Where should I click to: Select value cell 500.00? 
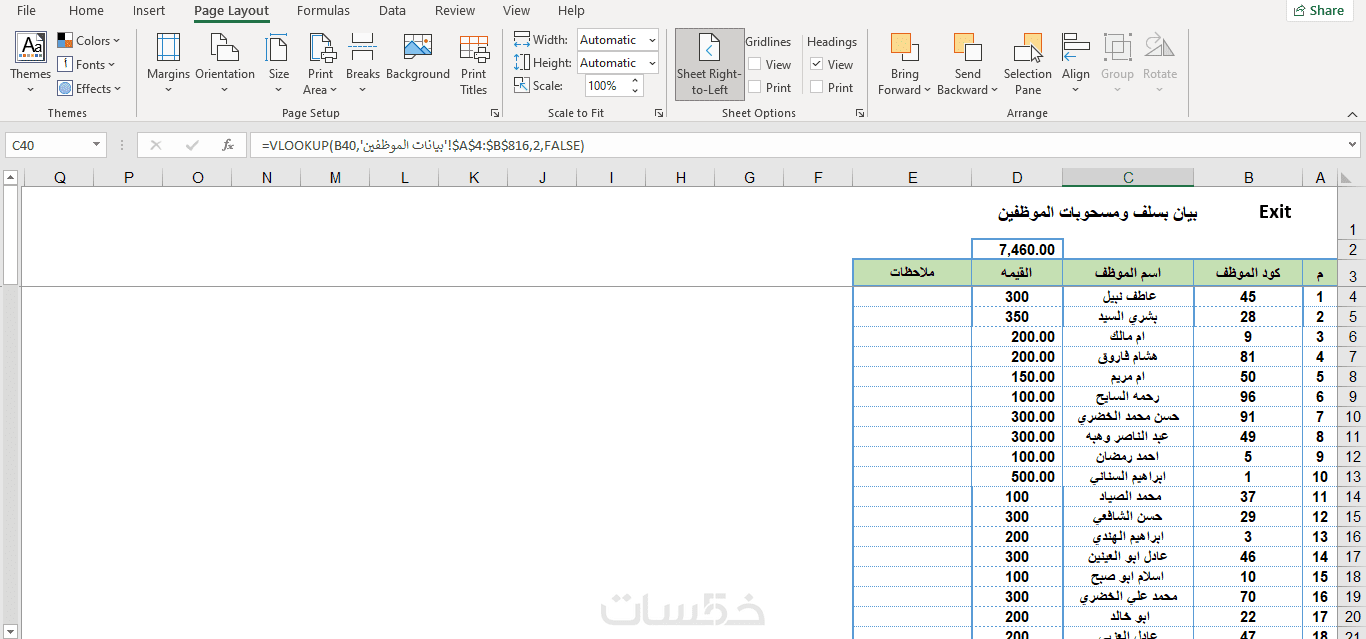click(x=1017, y=477)
